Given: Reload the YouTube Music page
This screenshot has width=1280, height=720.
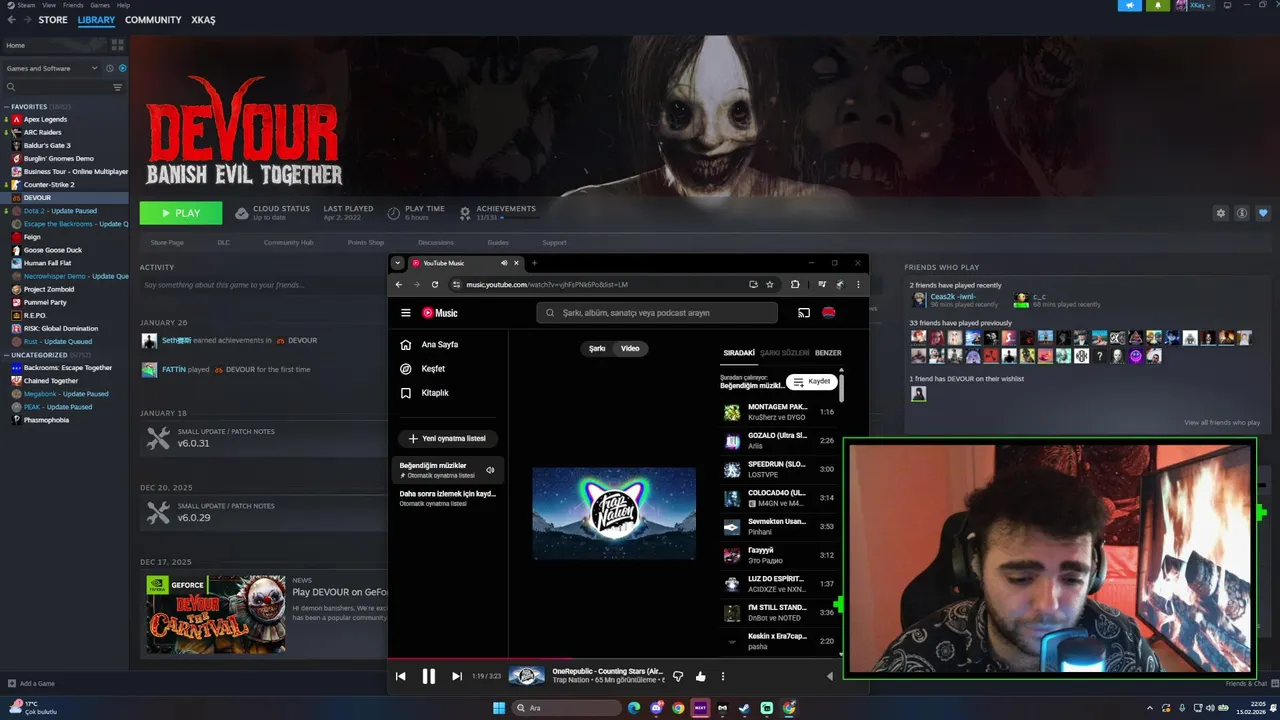Looking at the screenshot, I should (434, 284).
